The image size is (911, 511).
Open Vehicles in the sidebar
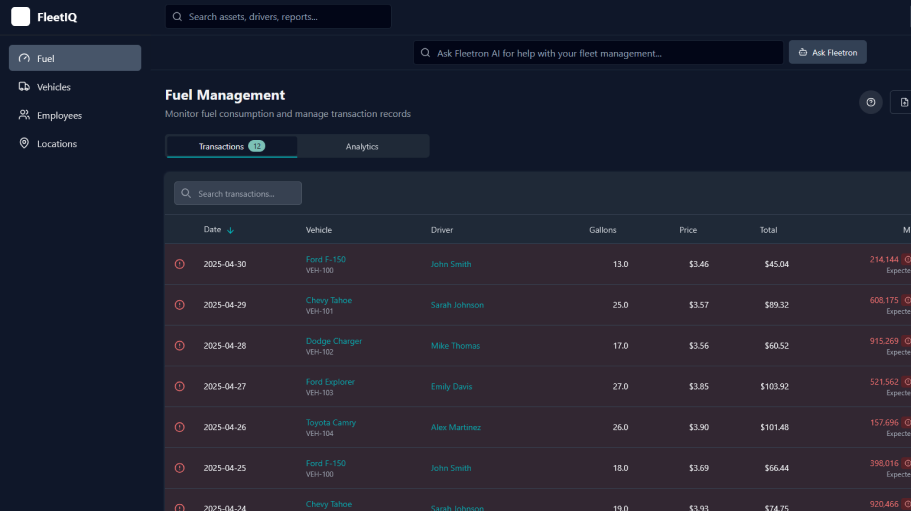[x=54, y=87]
